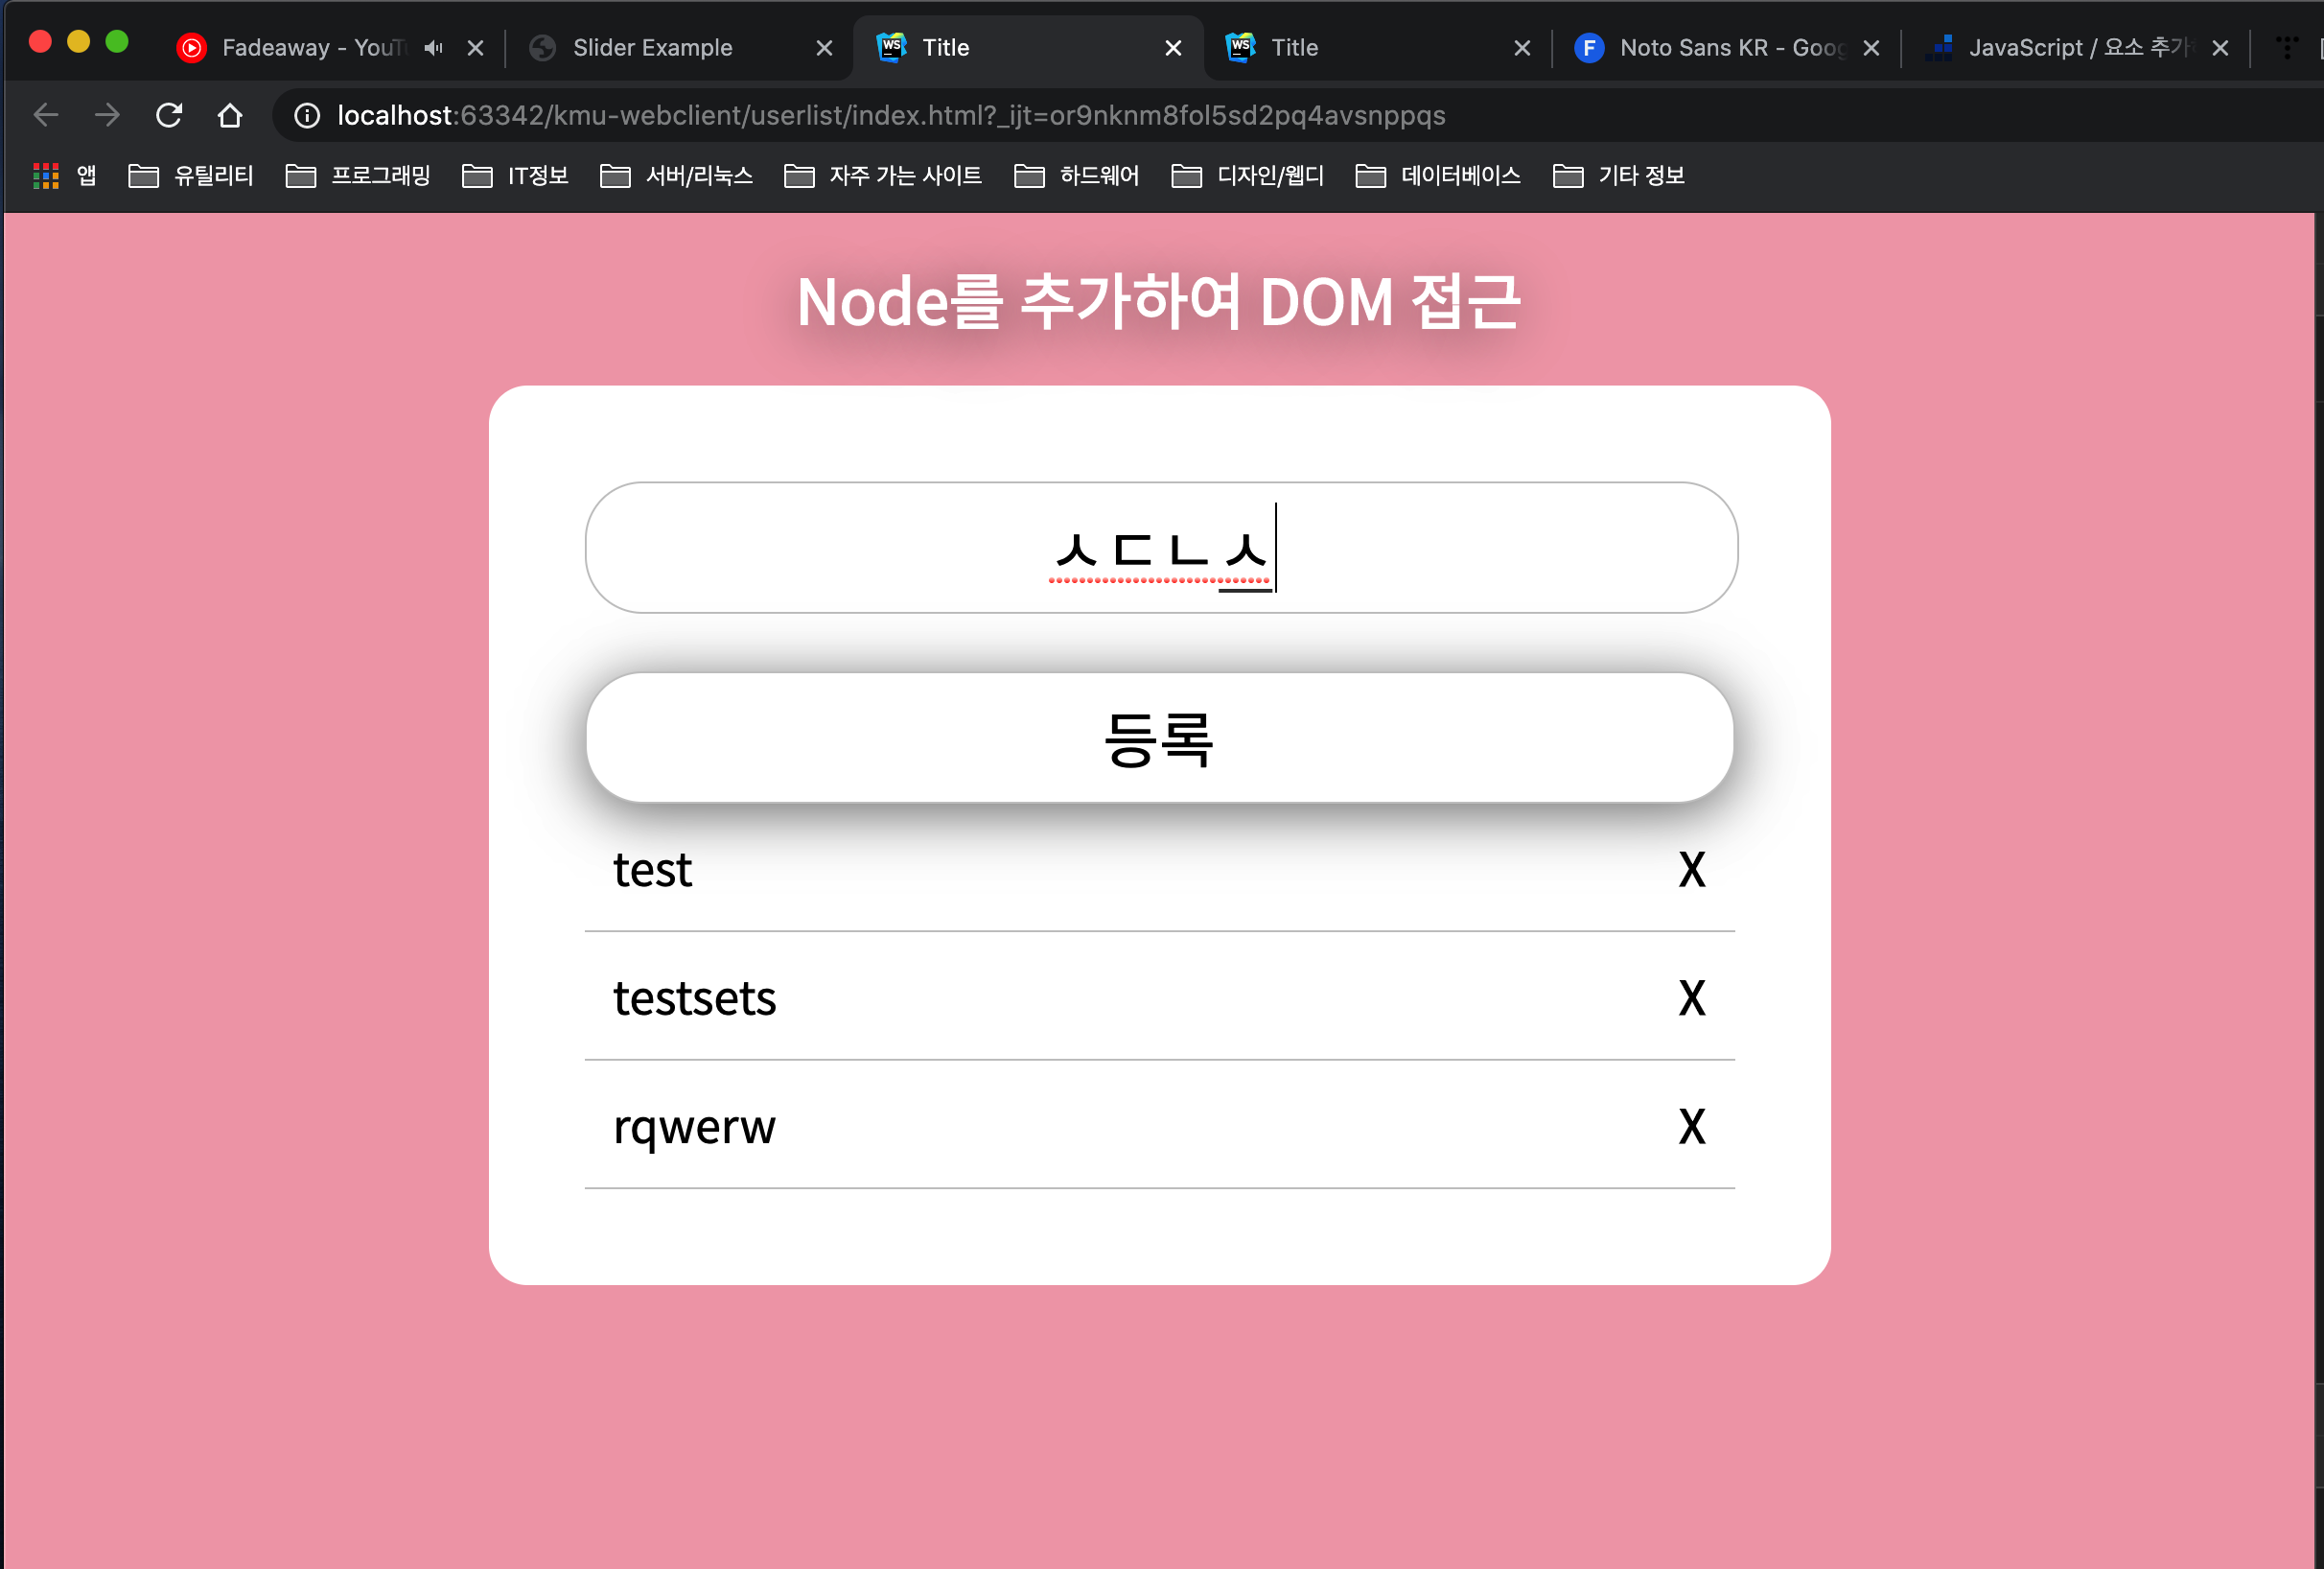Click the browser reload icon
The image size is (2324, 1569).
(x=169, y=116)
